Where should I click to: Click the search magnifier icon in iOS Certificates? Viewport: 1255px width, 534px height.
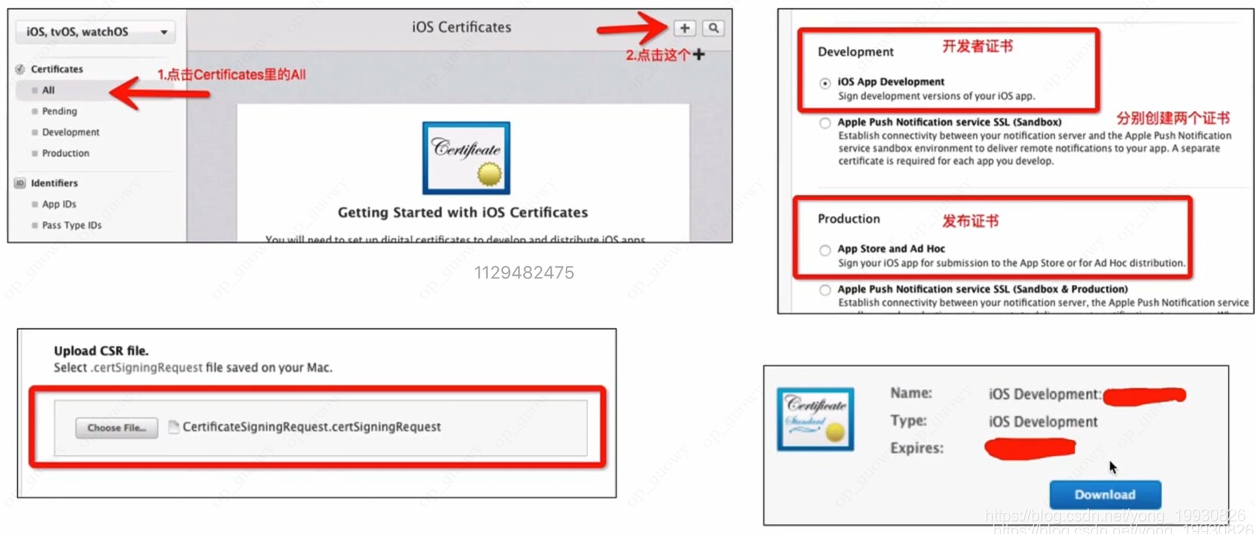pos(713,28)
